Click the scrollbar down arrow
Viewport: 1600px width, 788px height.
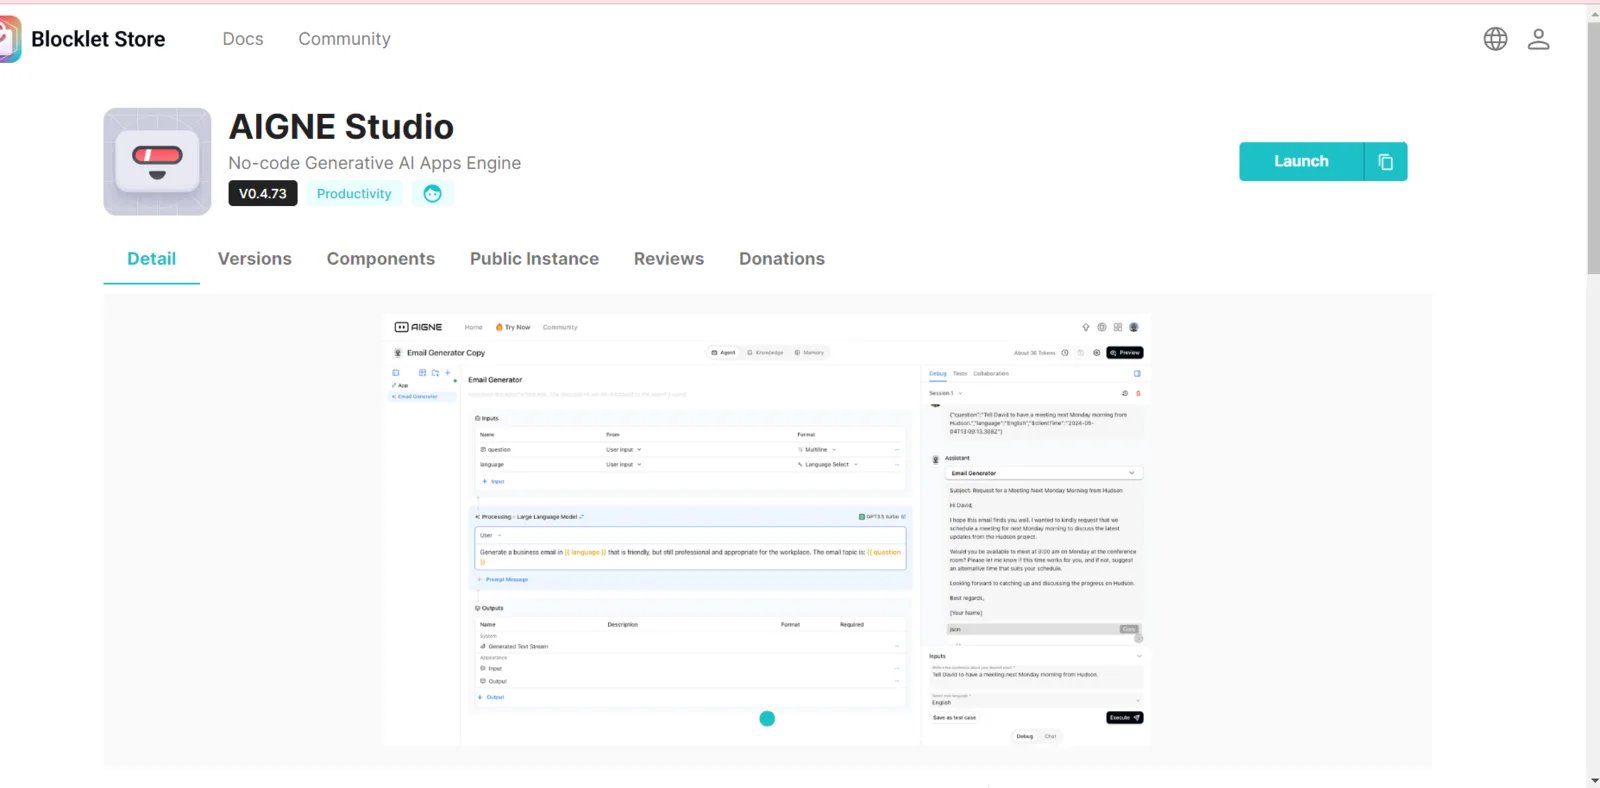click(x=1593, y=780)
